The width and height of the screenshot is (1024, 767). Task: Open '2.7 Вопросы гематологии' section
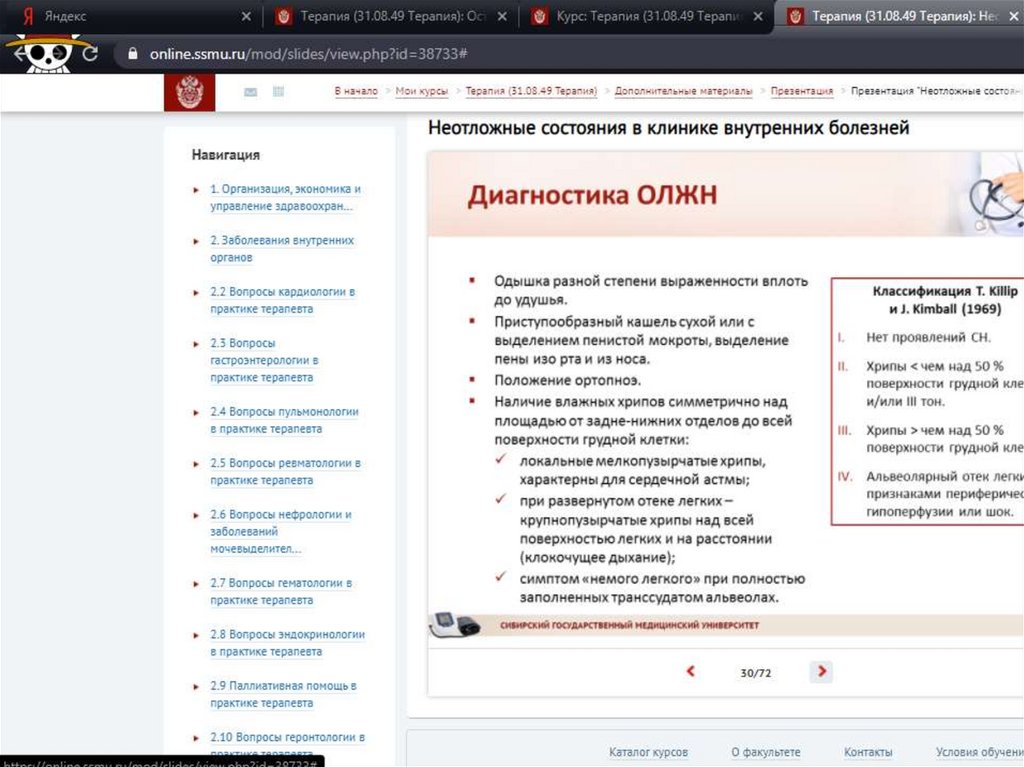(x=281, y=591)
